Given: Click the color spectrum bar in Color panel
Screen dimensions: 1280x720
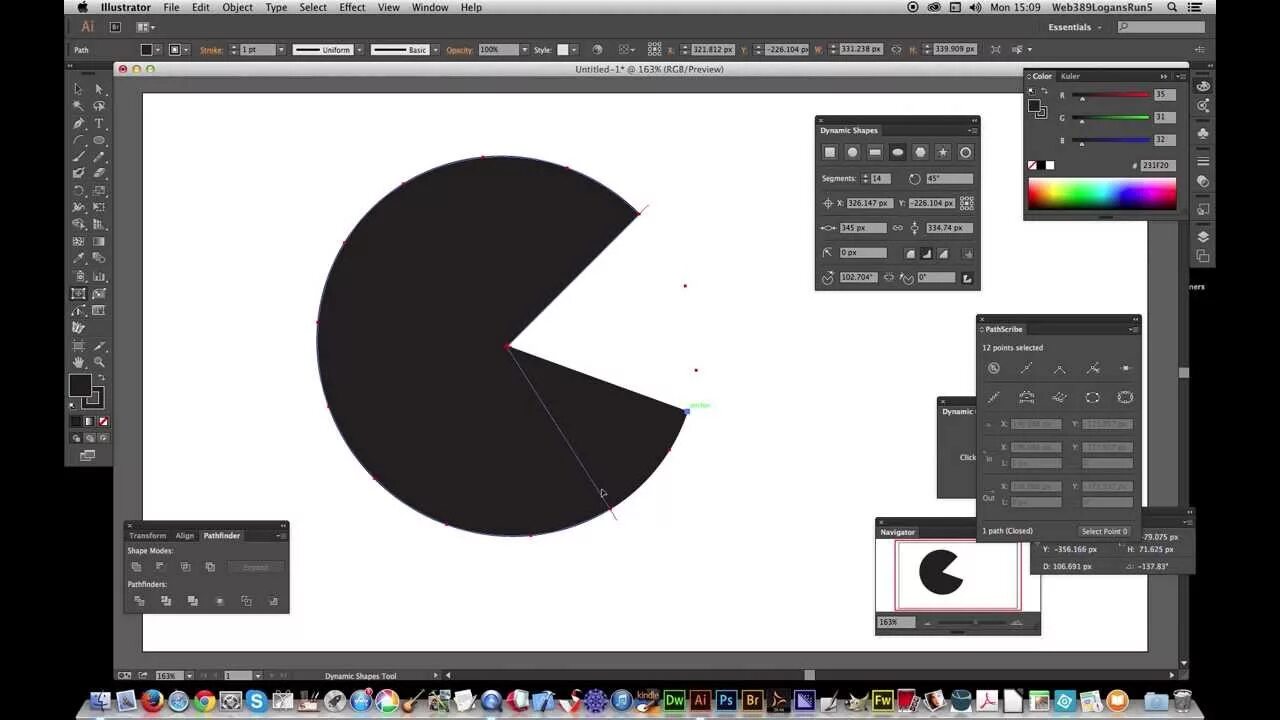Looking at the screenshot, I should (x=1102, y=194).
